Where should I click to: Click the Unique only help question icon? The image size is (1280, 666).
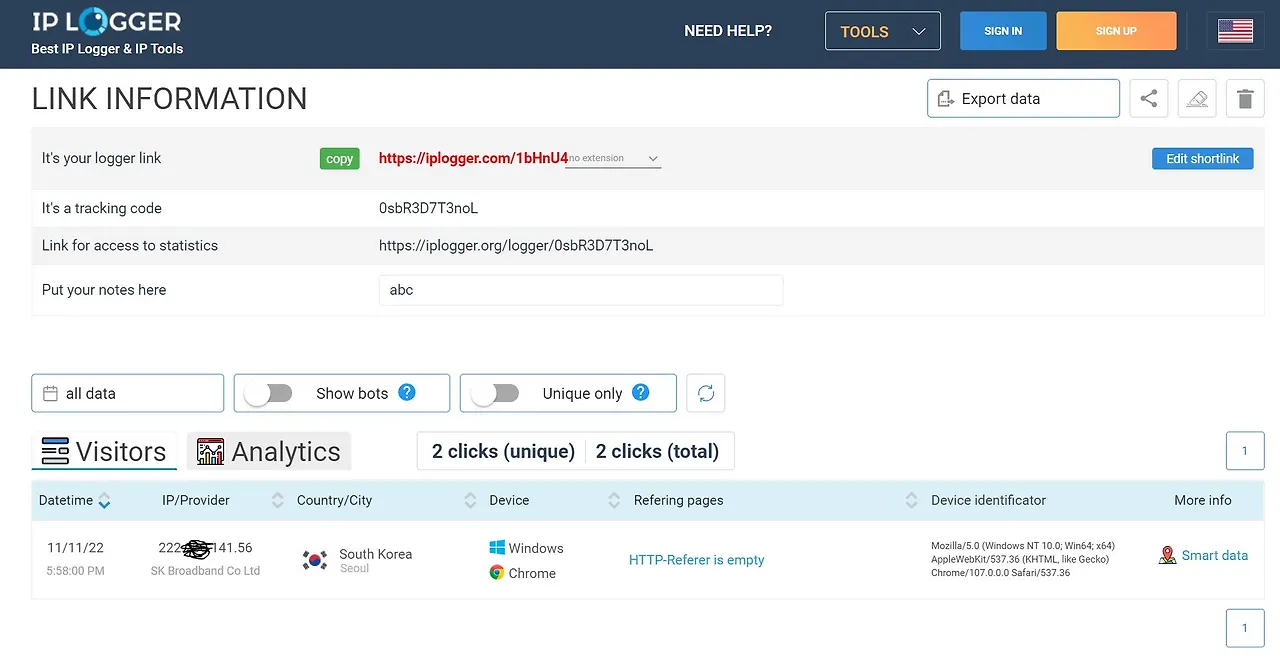641,392
